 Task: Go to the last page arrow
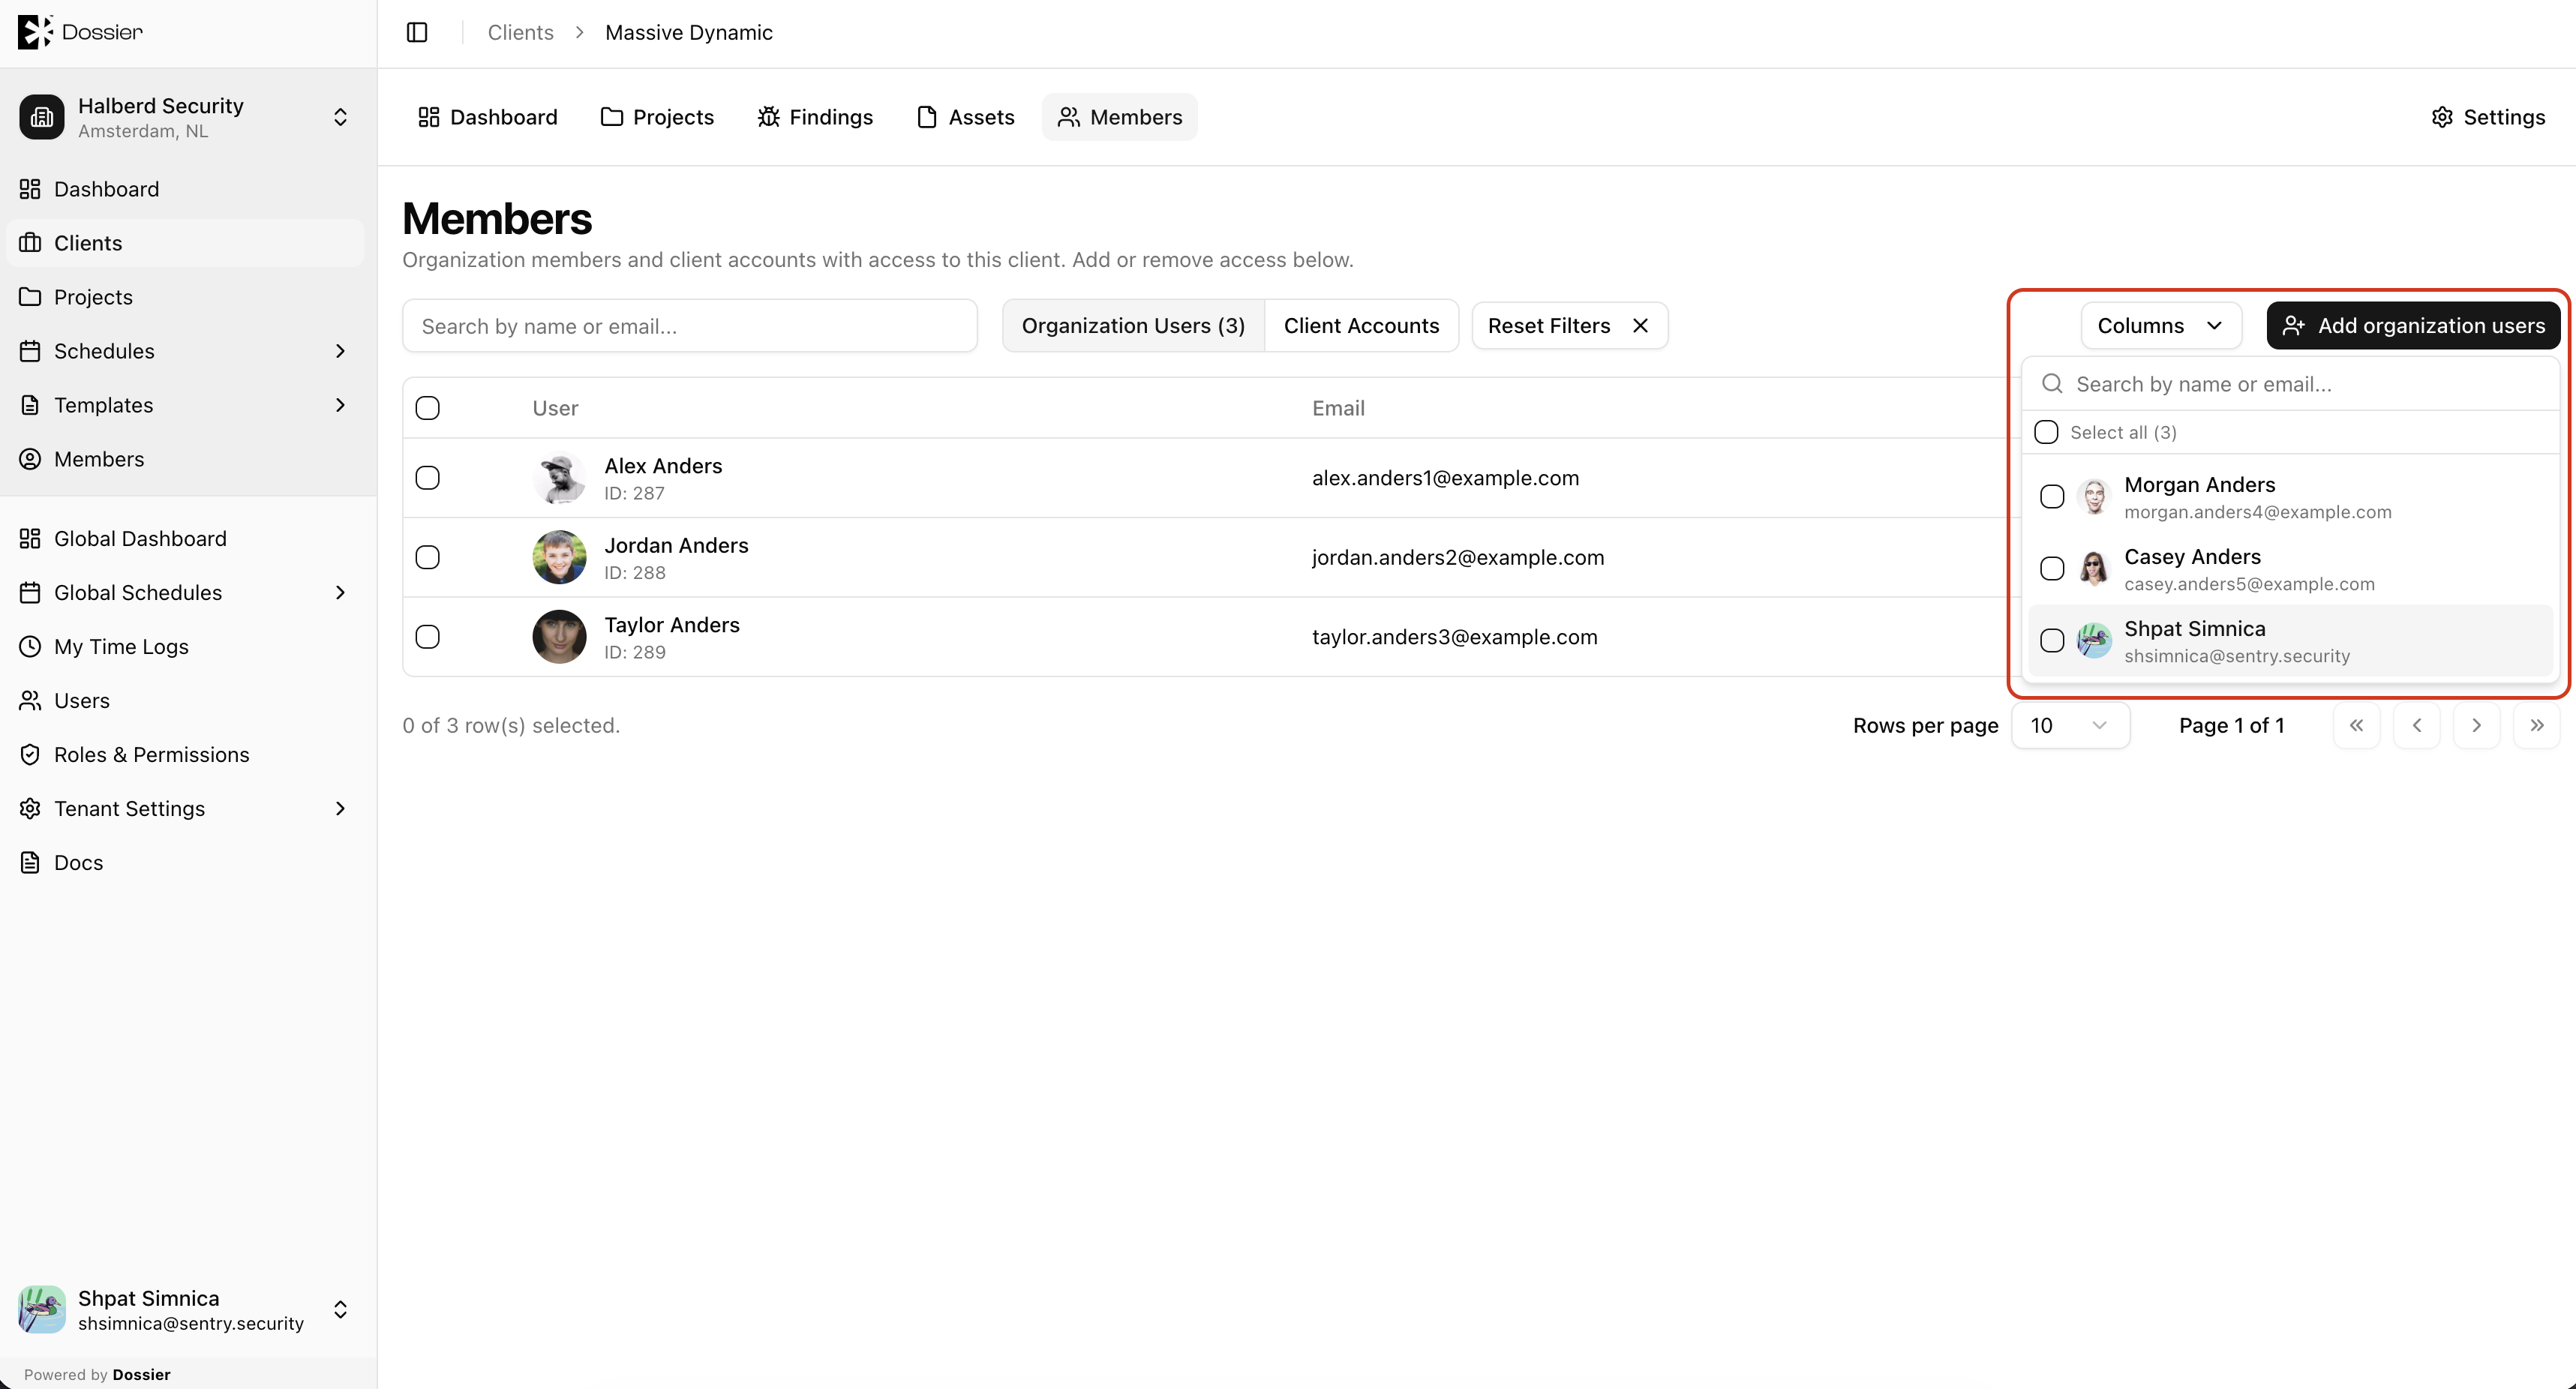(2536, 725)
